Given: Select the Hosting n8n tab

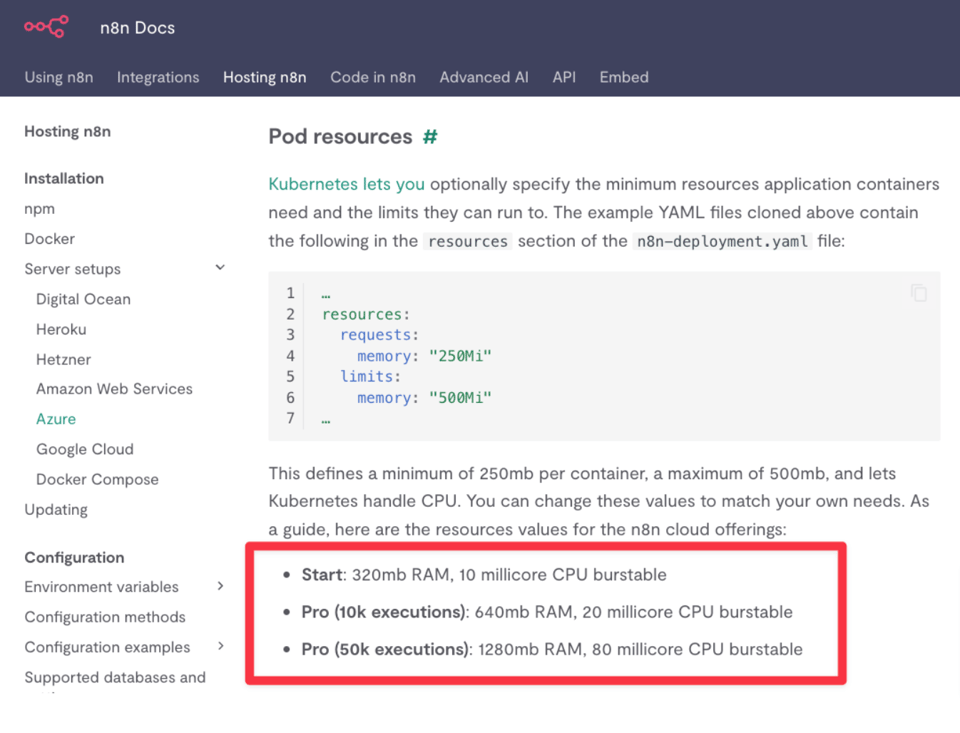Looking at the screenshot, I should 264,77.
